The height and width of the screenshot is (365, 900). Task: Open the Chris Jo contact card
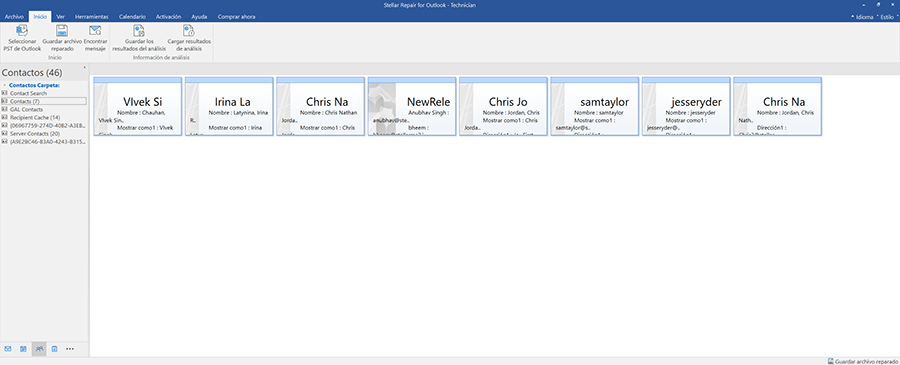(503, 106)
